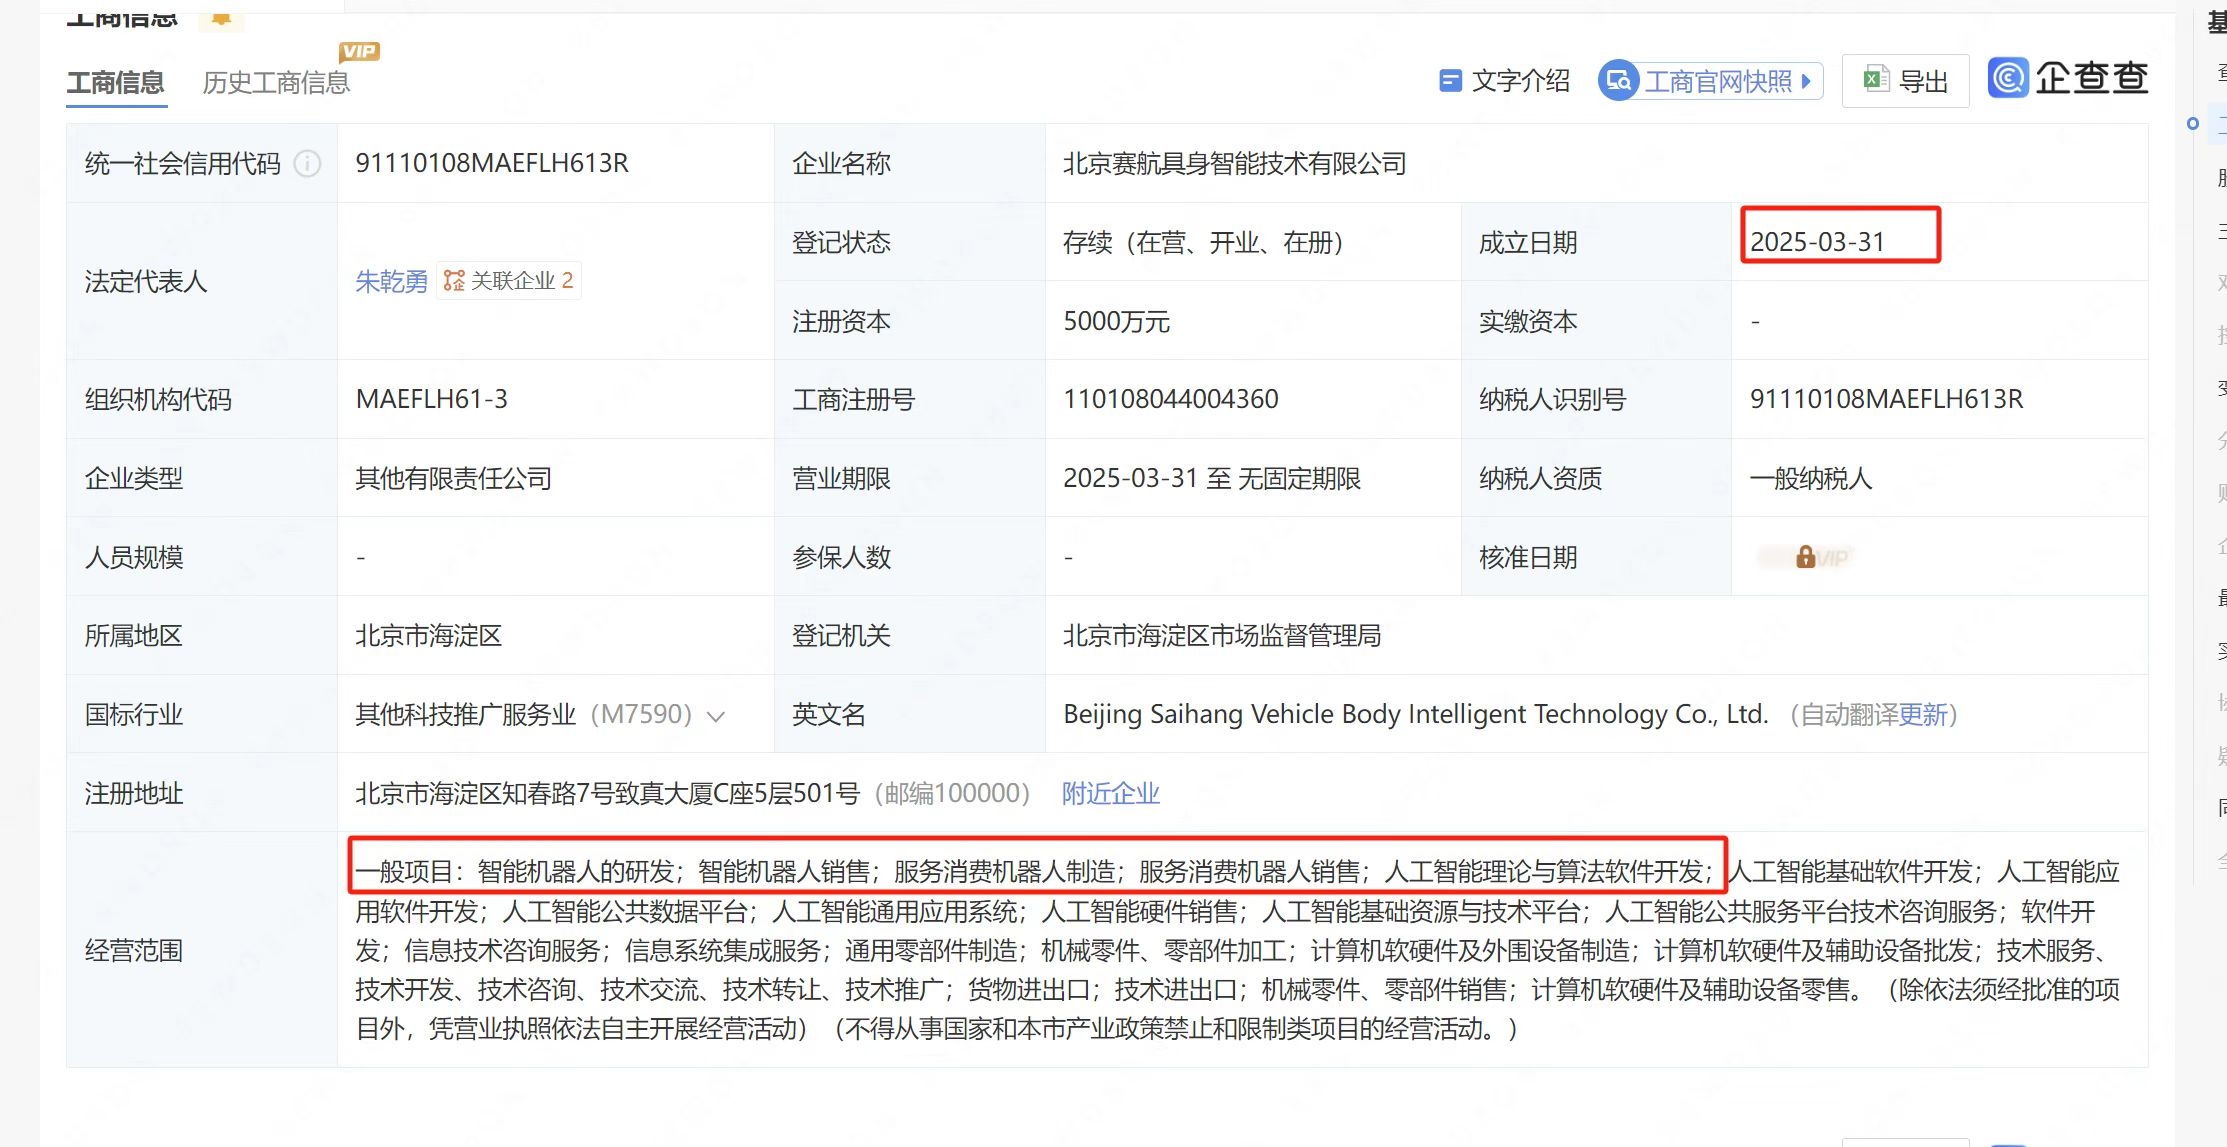Screen dimensions: 2227x1147
Task: Switch to 历史工商信息 tab
Action: point(276,82)
